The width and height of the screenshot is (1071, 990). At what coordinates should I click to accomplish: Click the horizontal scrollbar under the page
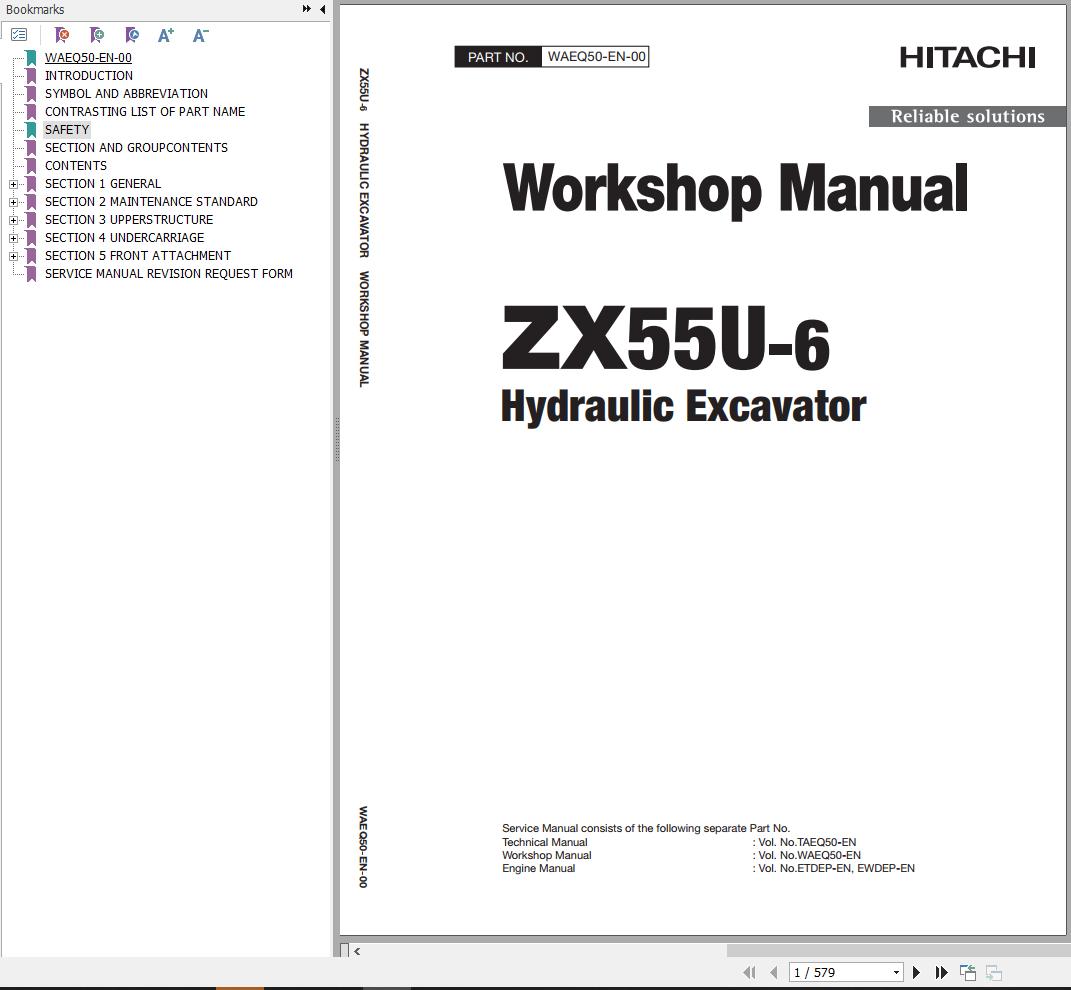point(898,950)
